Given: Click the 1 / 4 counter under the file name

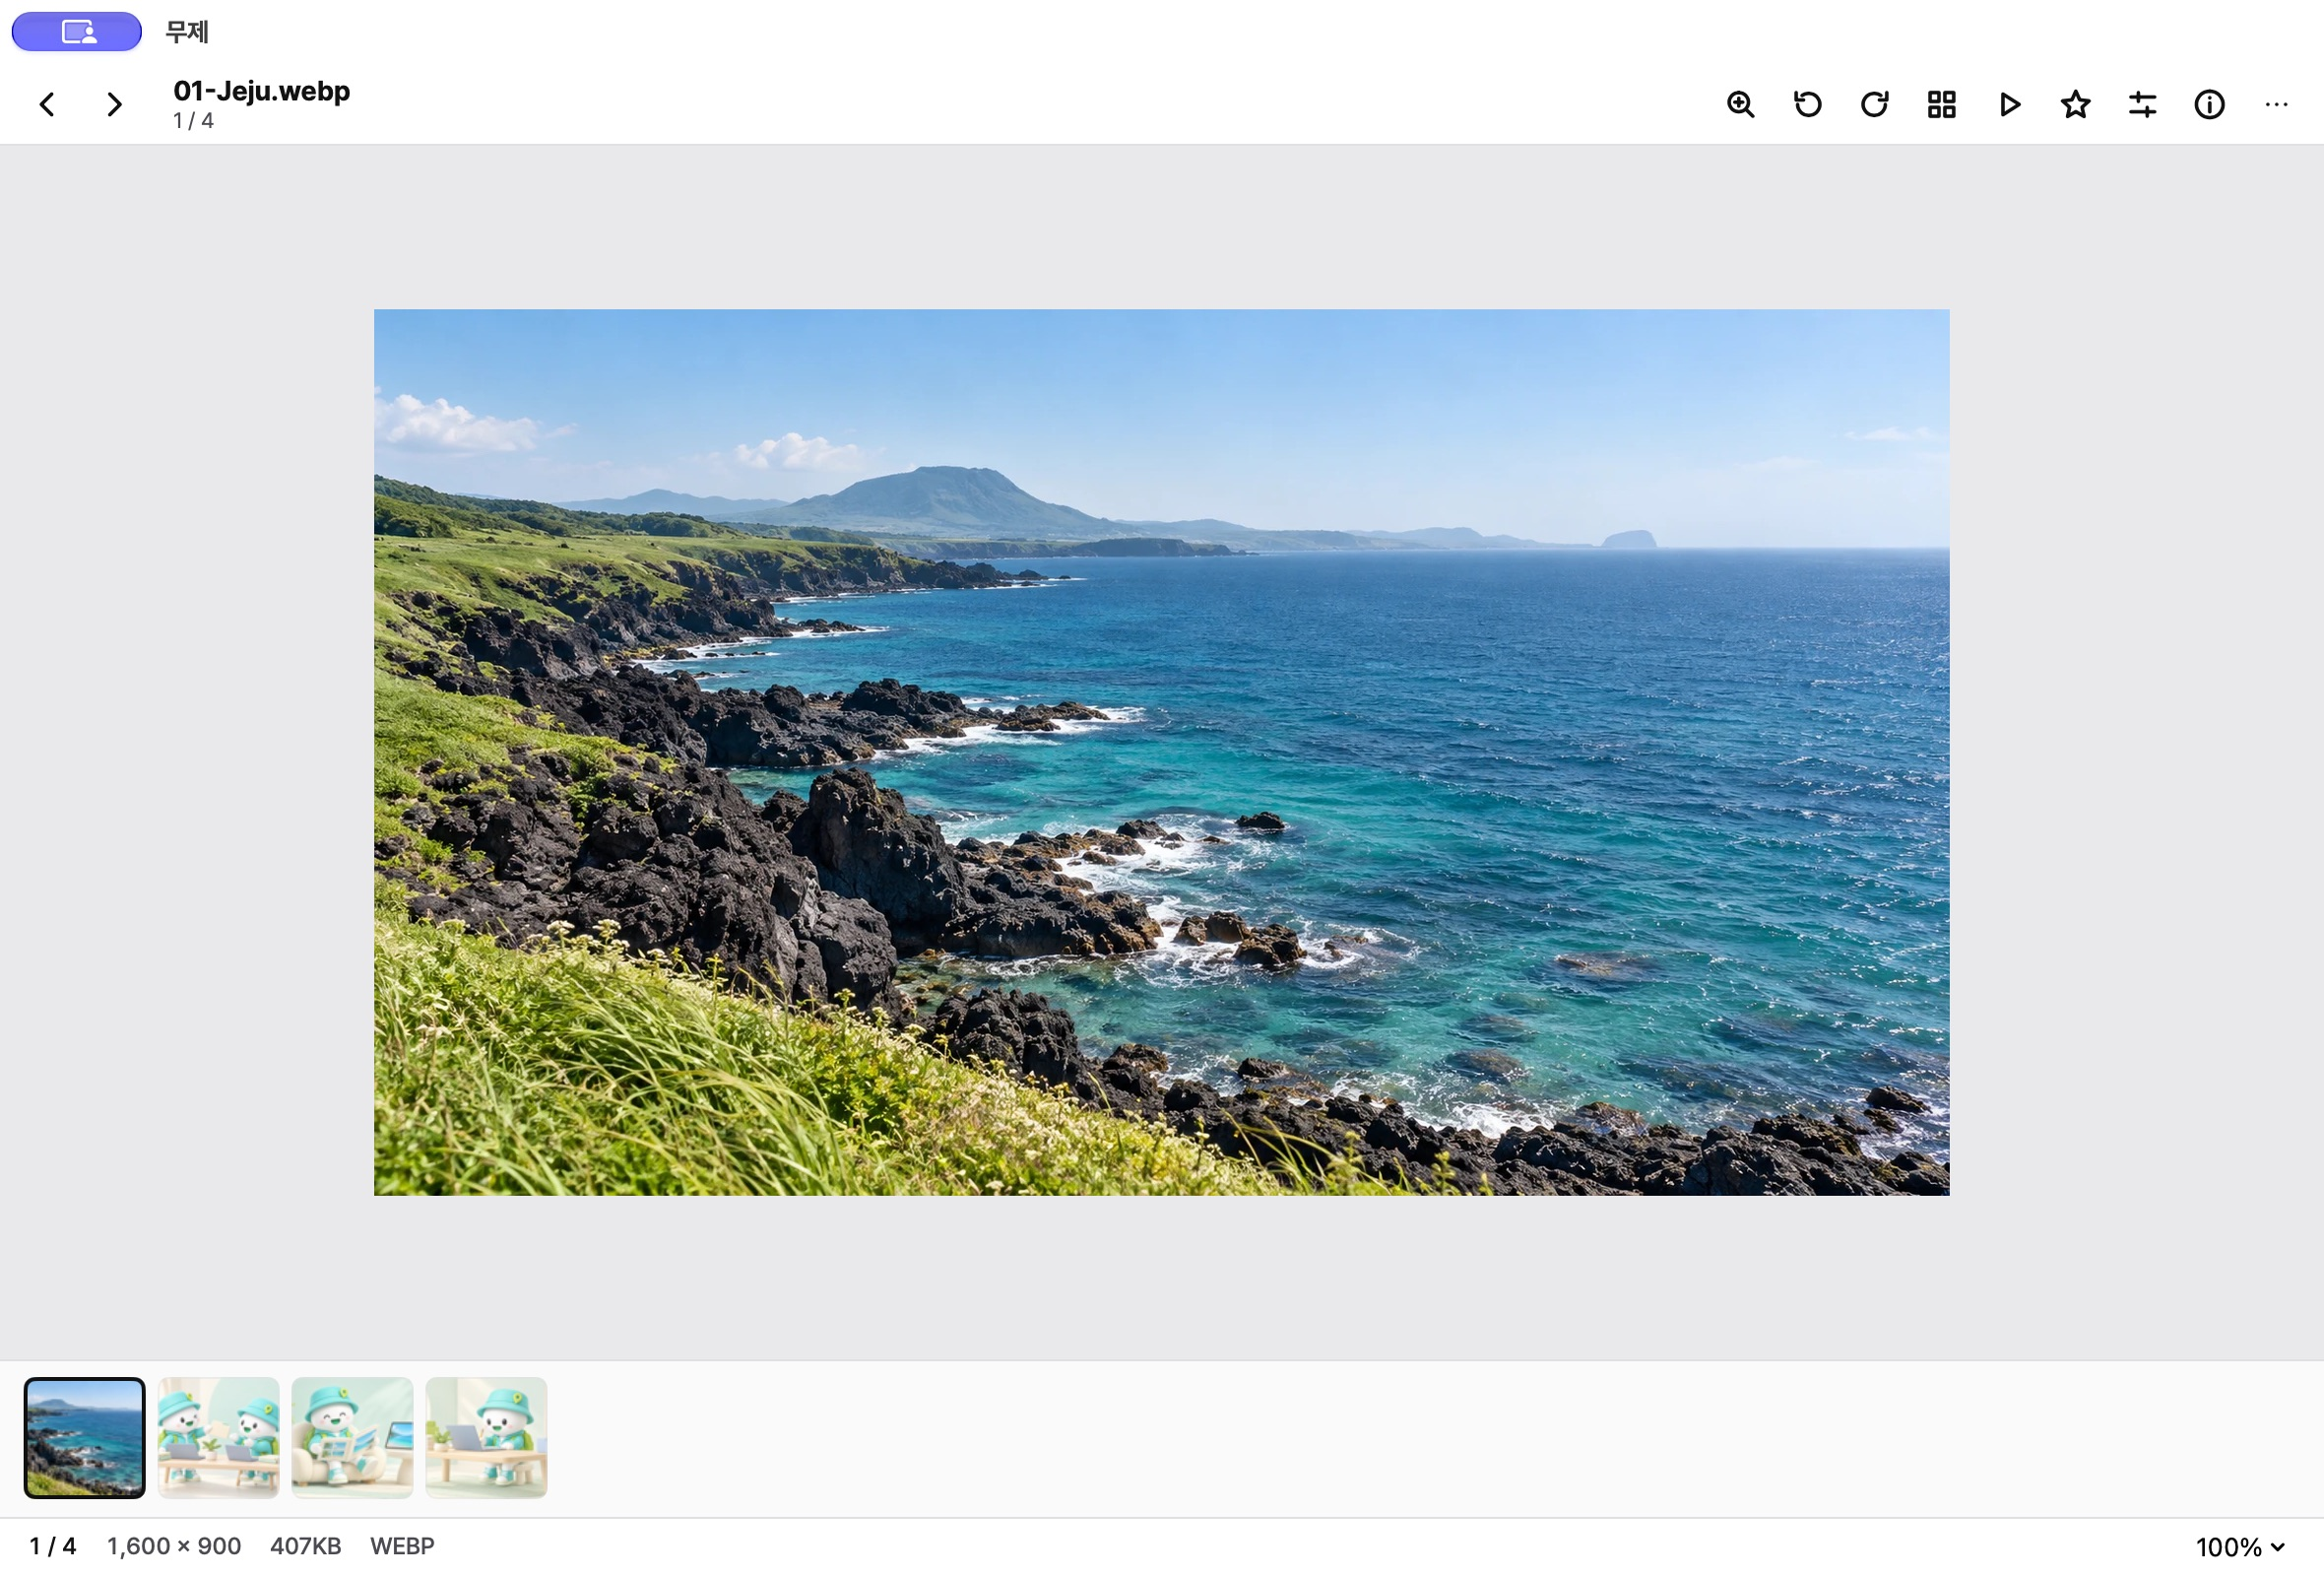Looking at the screenshot, I should pos(193,121).
